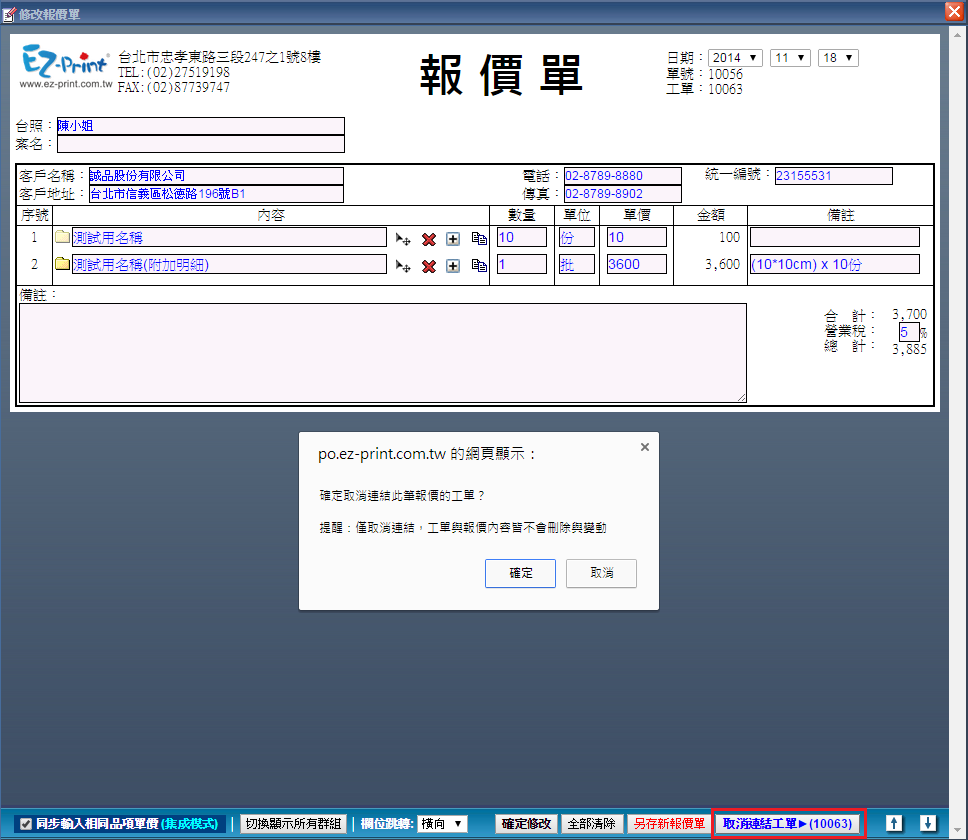Uncheck the sync same item price checkbox
This screenshot has width=968, height=840.
tap(26, 824)
